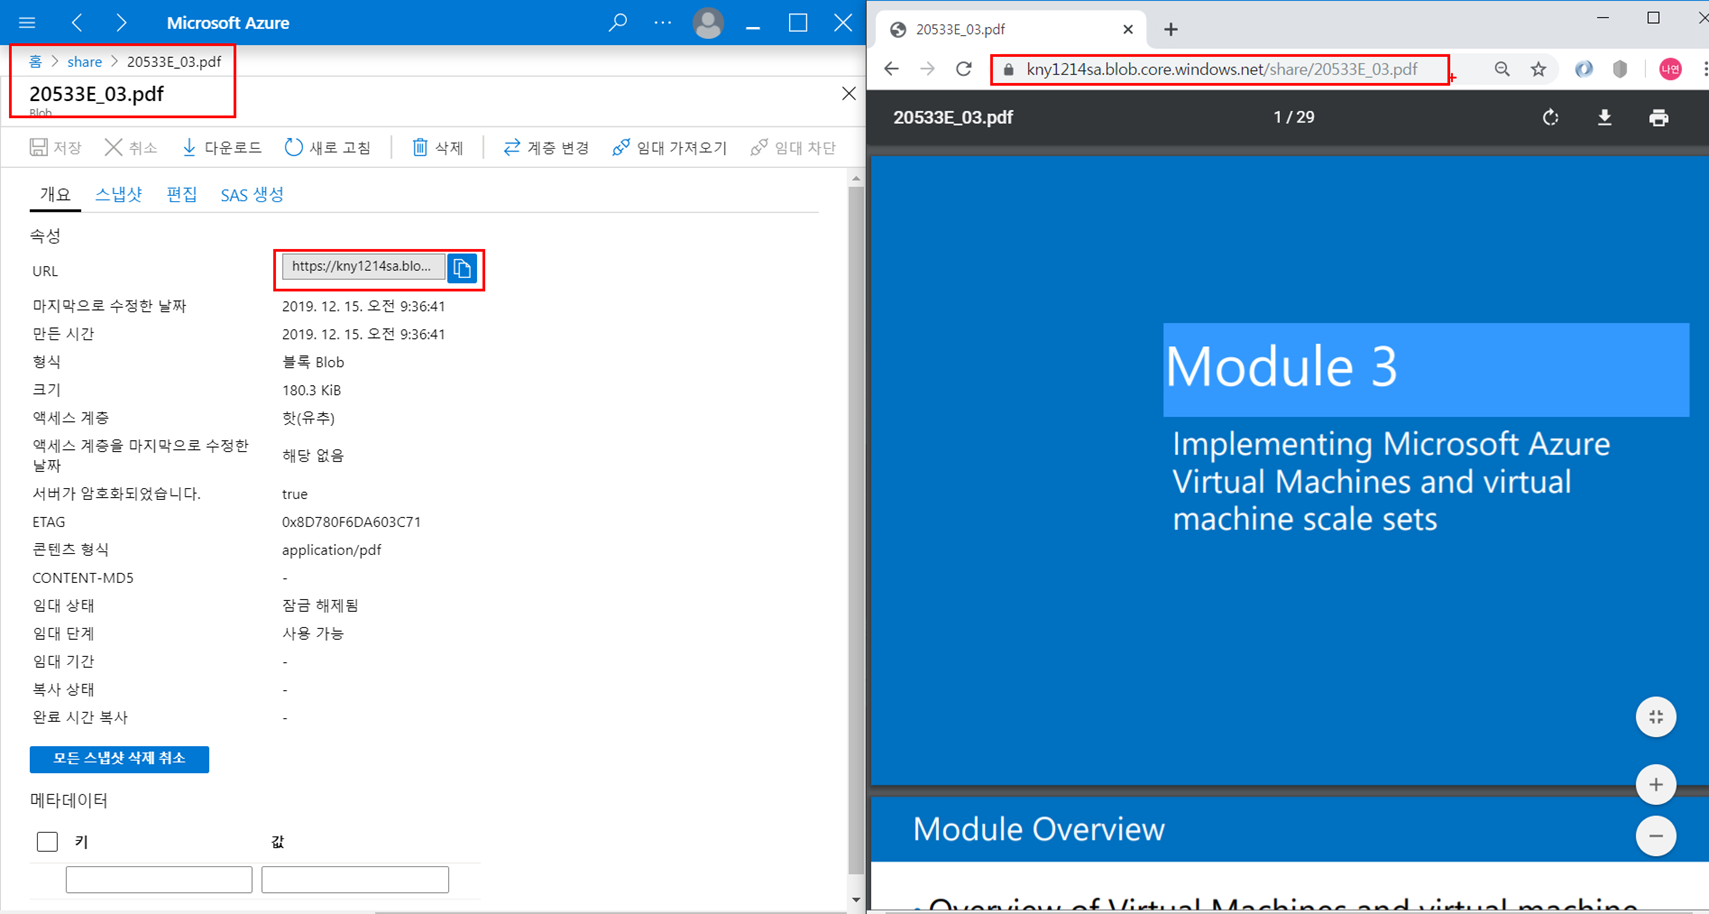1709x914 pixels.
Task: Check the metadata 키 header checkbox
Action: 47,842
